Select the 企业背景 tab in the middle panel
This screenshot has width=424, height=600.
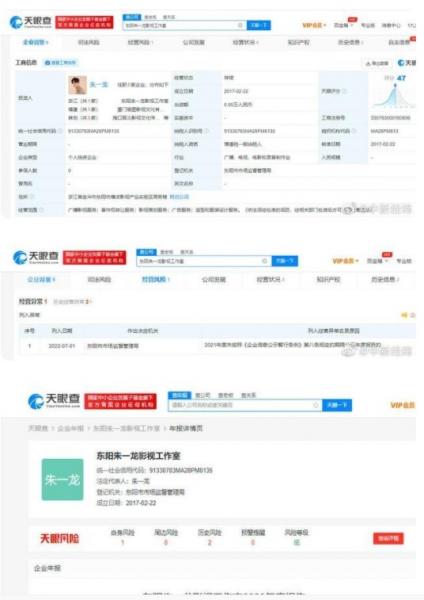coord(41,279)
